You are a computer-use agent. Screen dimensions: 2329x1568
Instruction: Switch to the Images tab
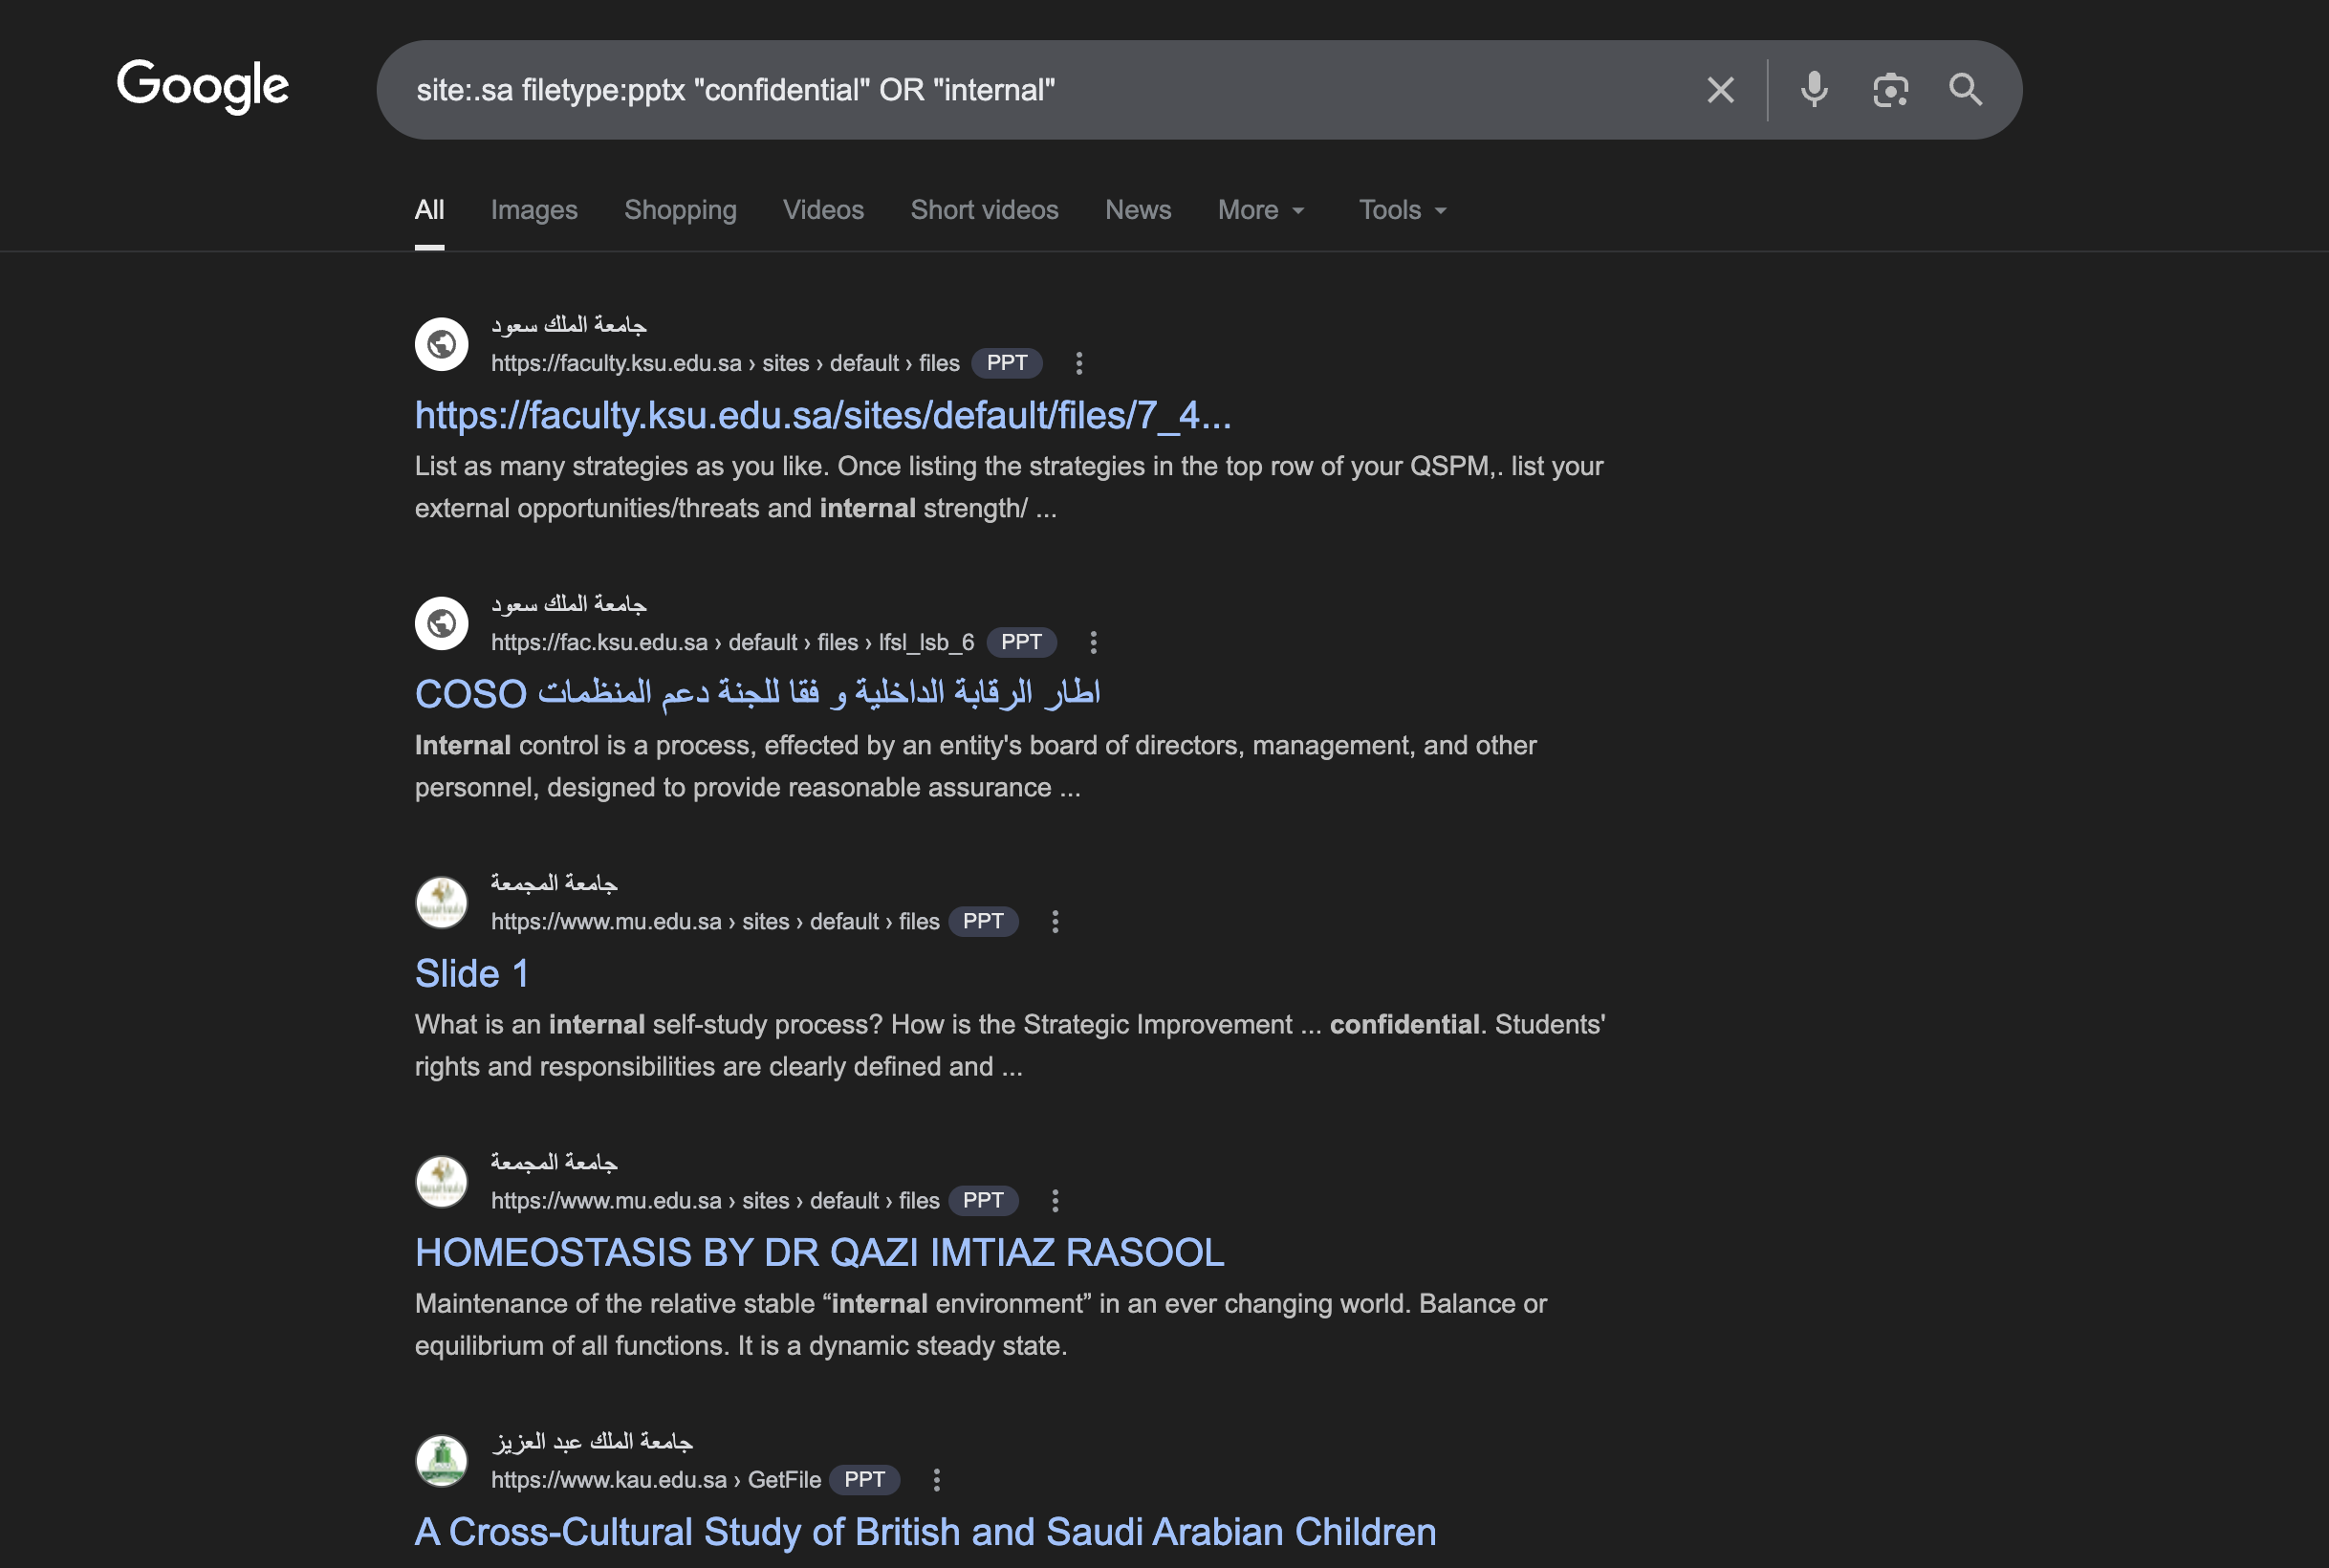pyautogui.click(x=534, y=210)
